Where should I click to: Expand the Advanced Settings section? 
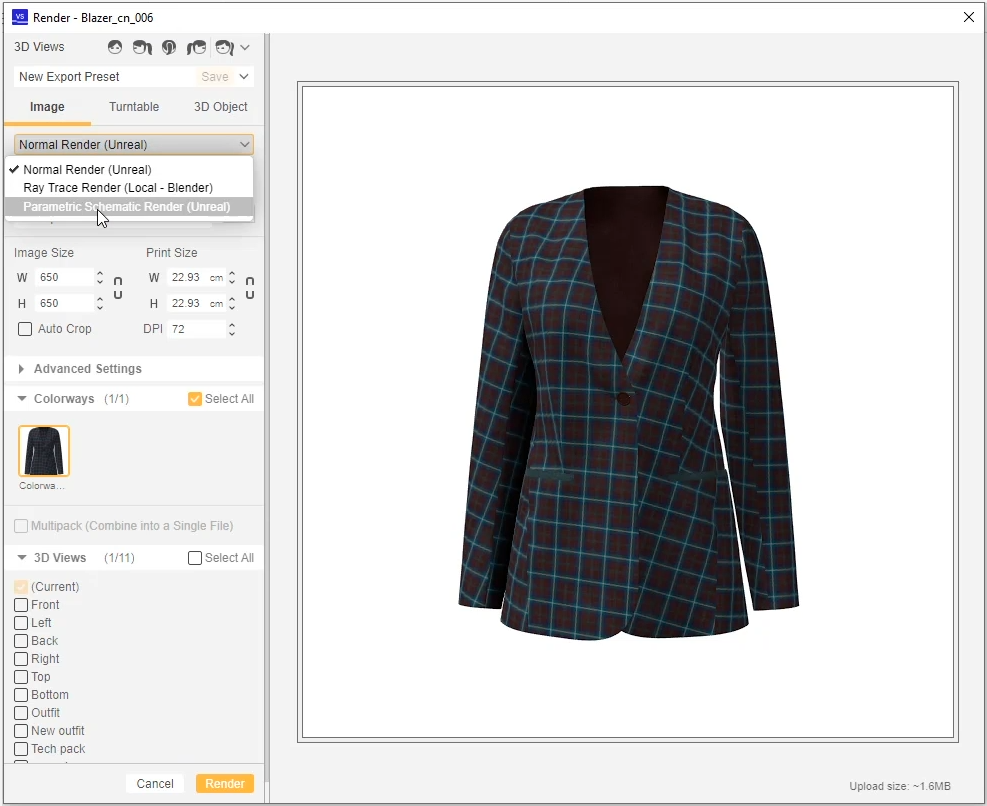coord(22,368)
